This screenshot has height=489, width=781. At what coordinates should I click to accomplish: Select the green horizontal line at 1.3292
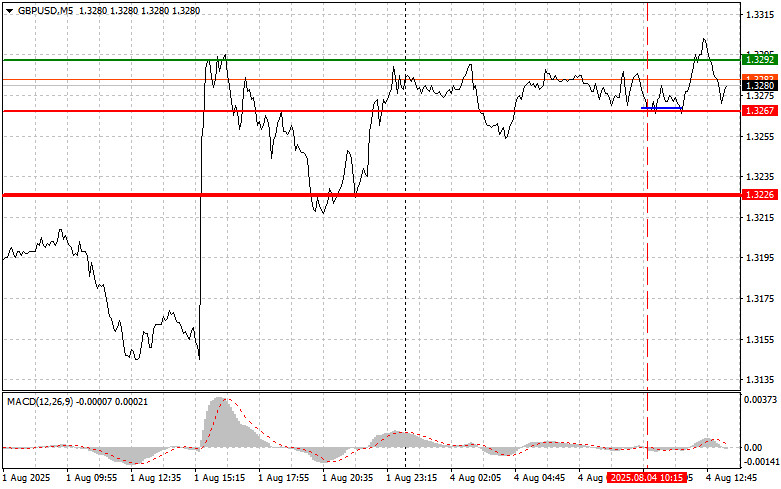(x=372, y=60)
